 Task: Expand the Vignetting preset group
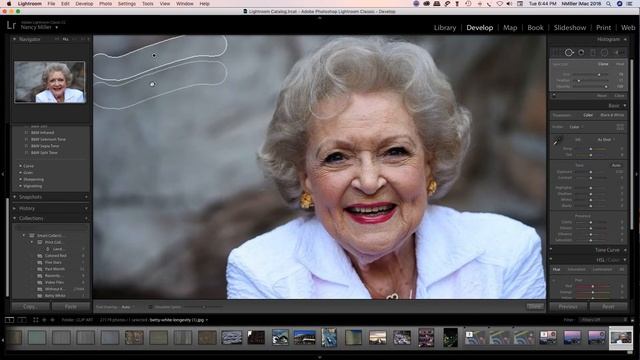point(20,186)
